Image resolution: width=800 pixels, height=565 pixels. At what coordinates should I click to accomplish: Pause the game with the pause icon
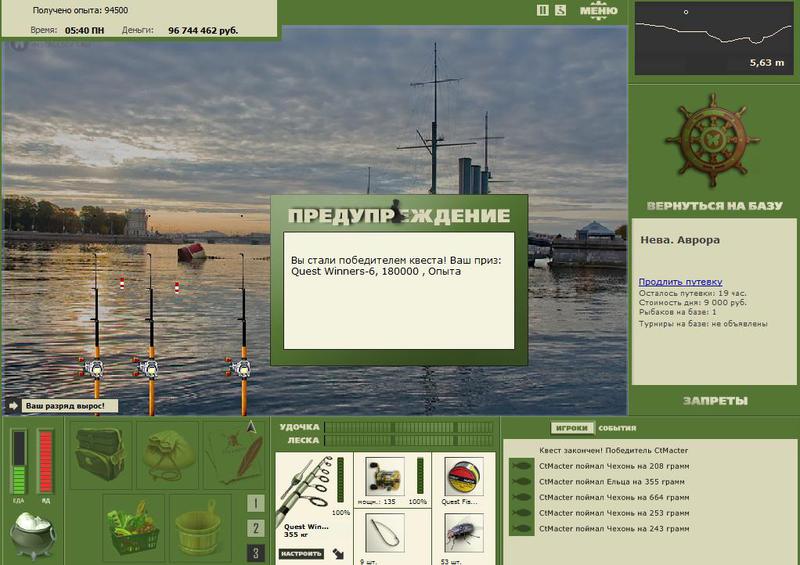point(542,10)
